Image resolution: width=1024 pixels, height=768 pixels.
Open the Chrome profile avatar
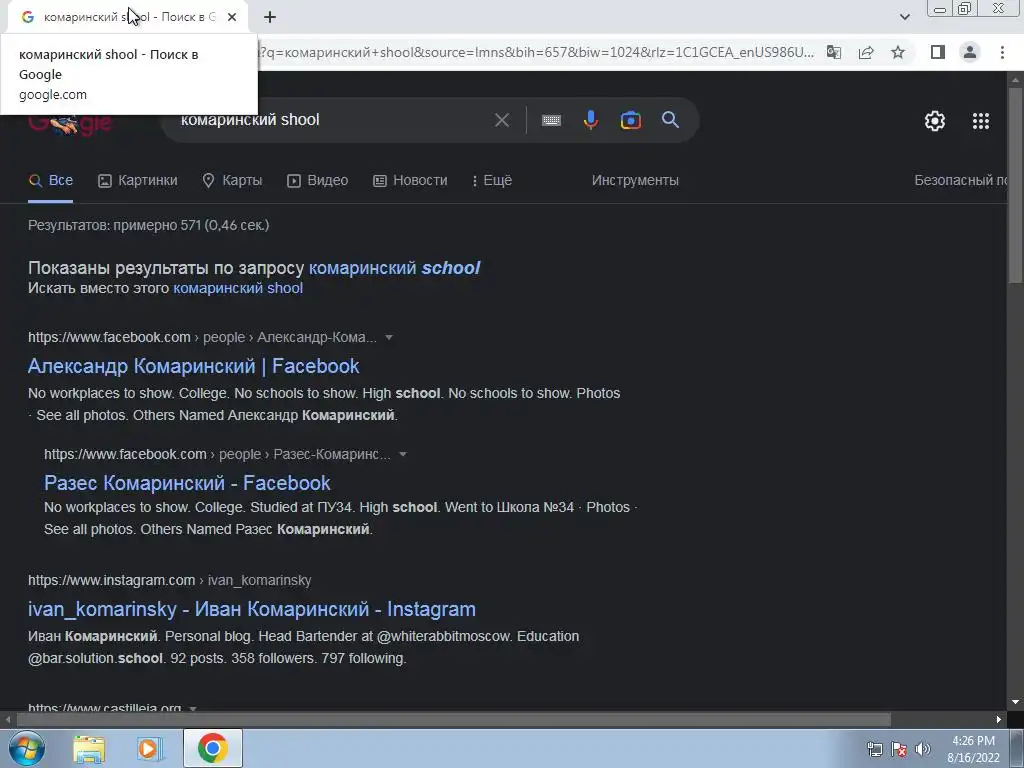pyautogui.click(x=970, y=52)
